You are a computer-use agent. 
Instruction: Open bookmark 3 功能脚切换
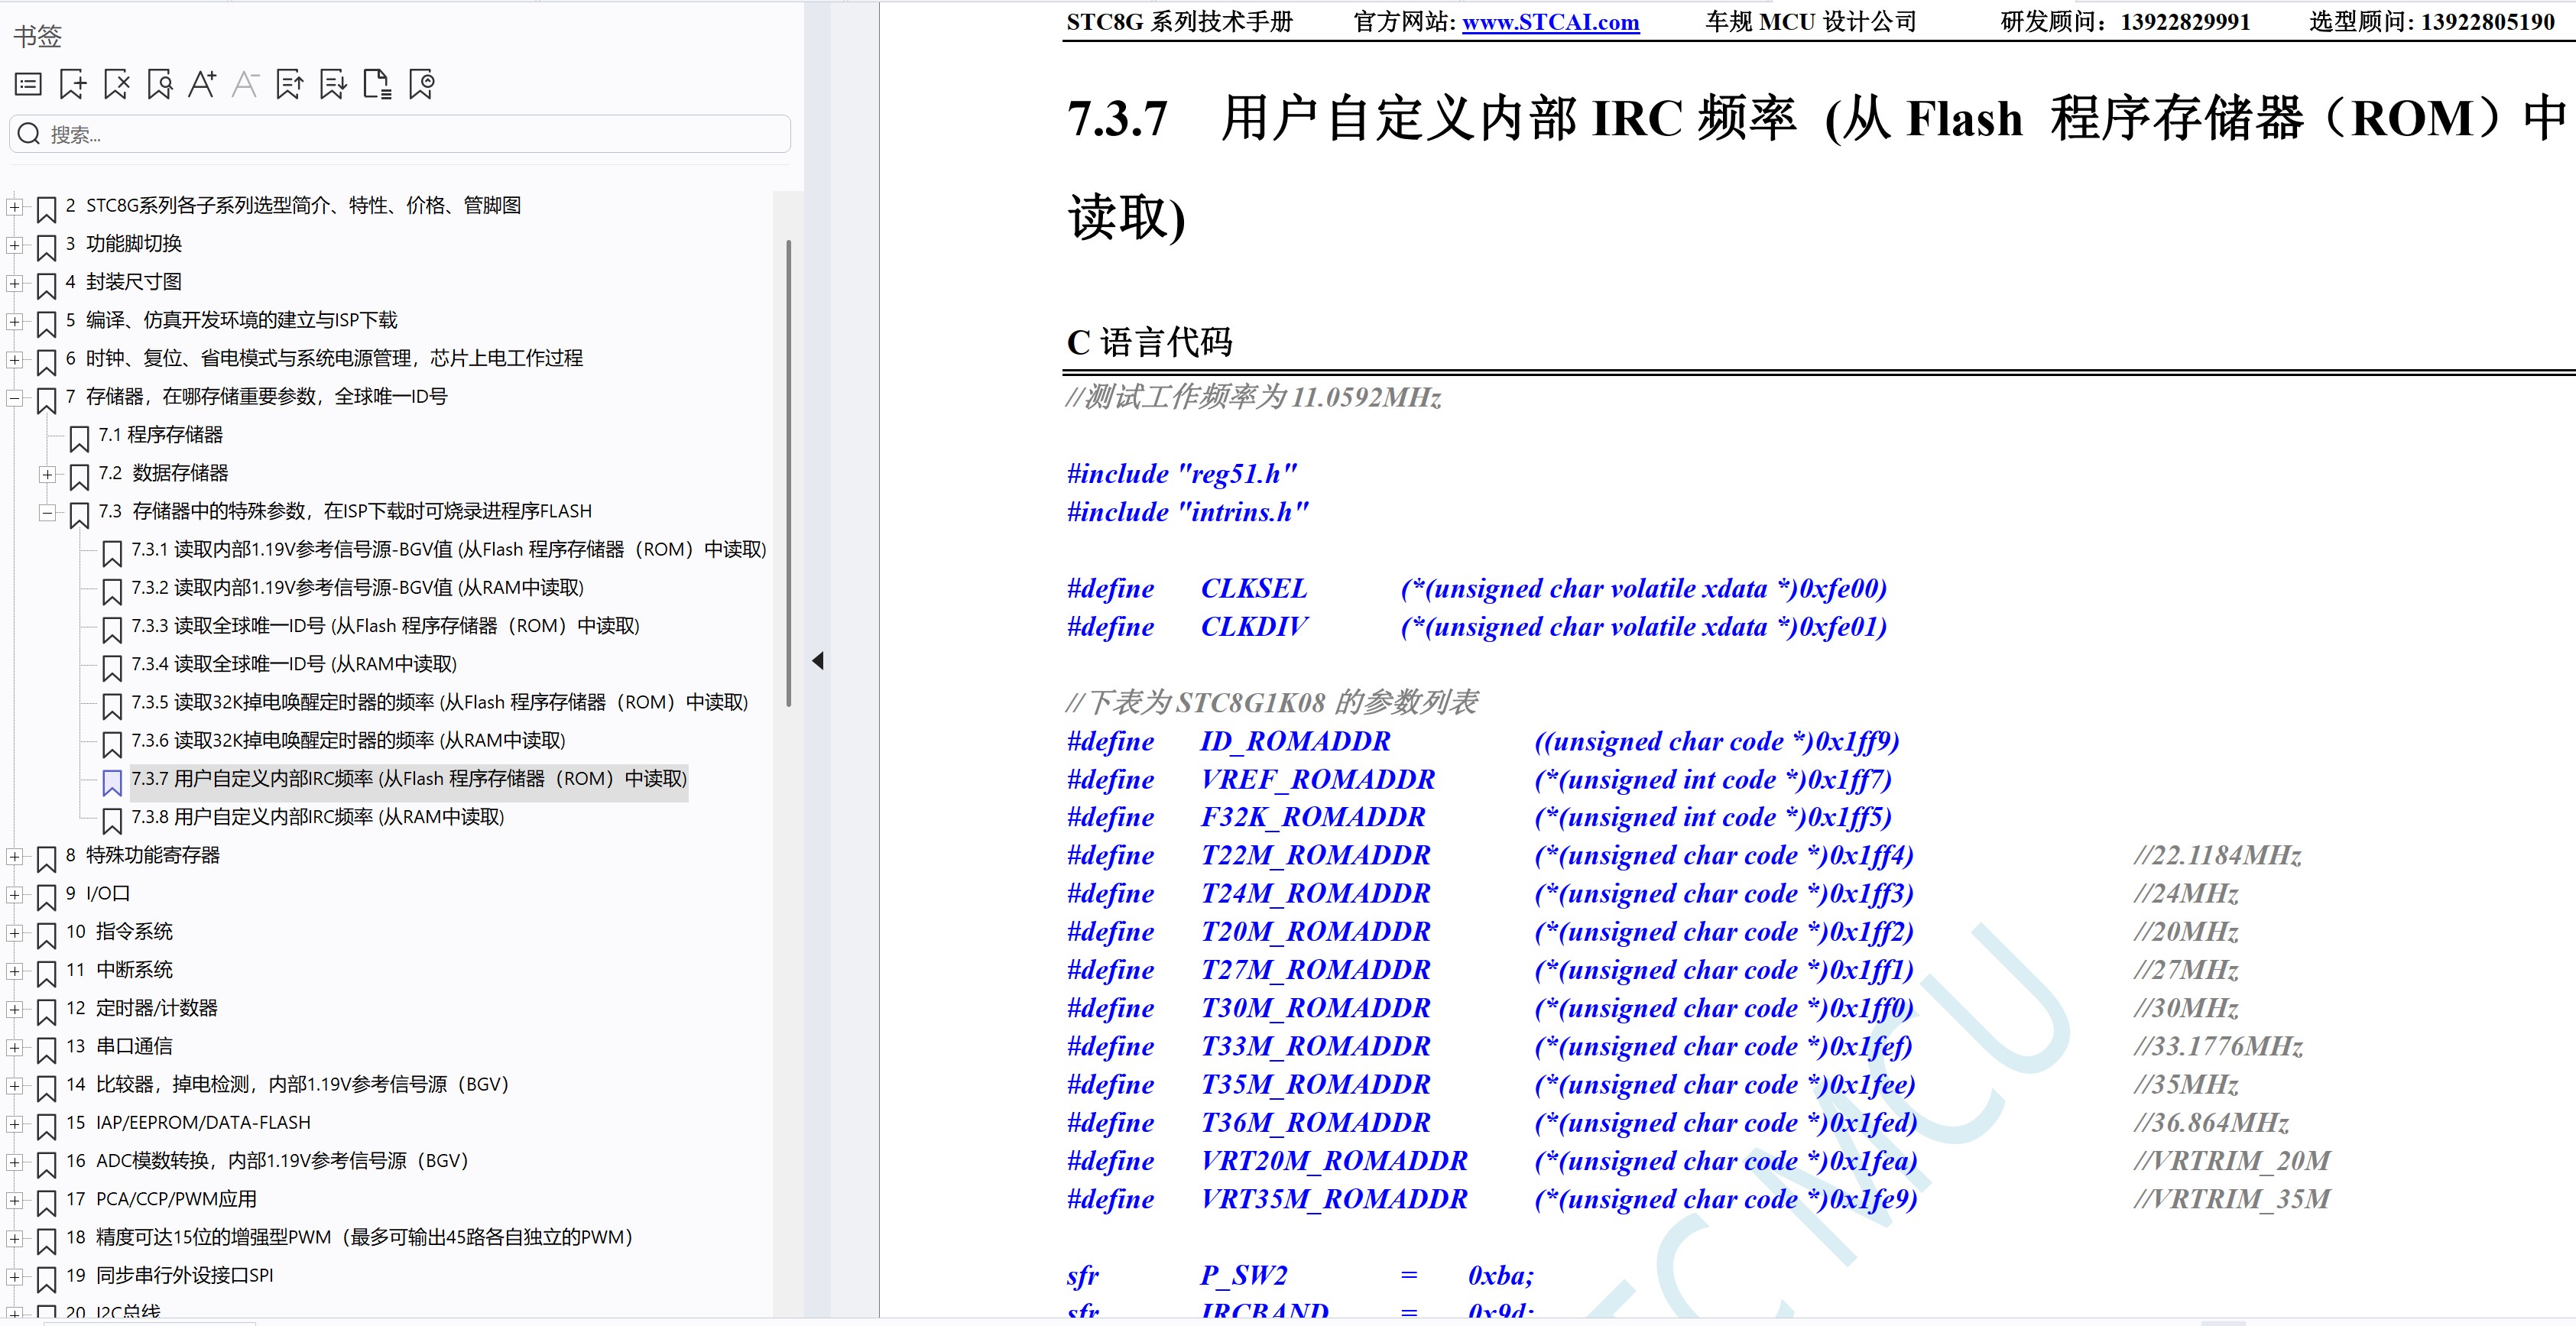tap(124, 244)
